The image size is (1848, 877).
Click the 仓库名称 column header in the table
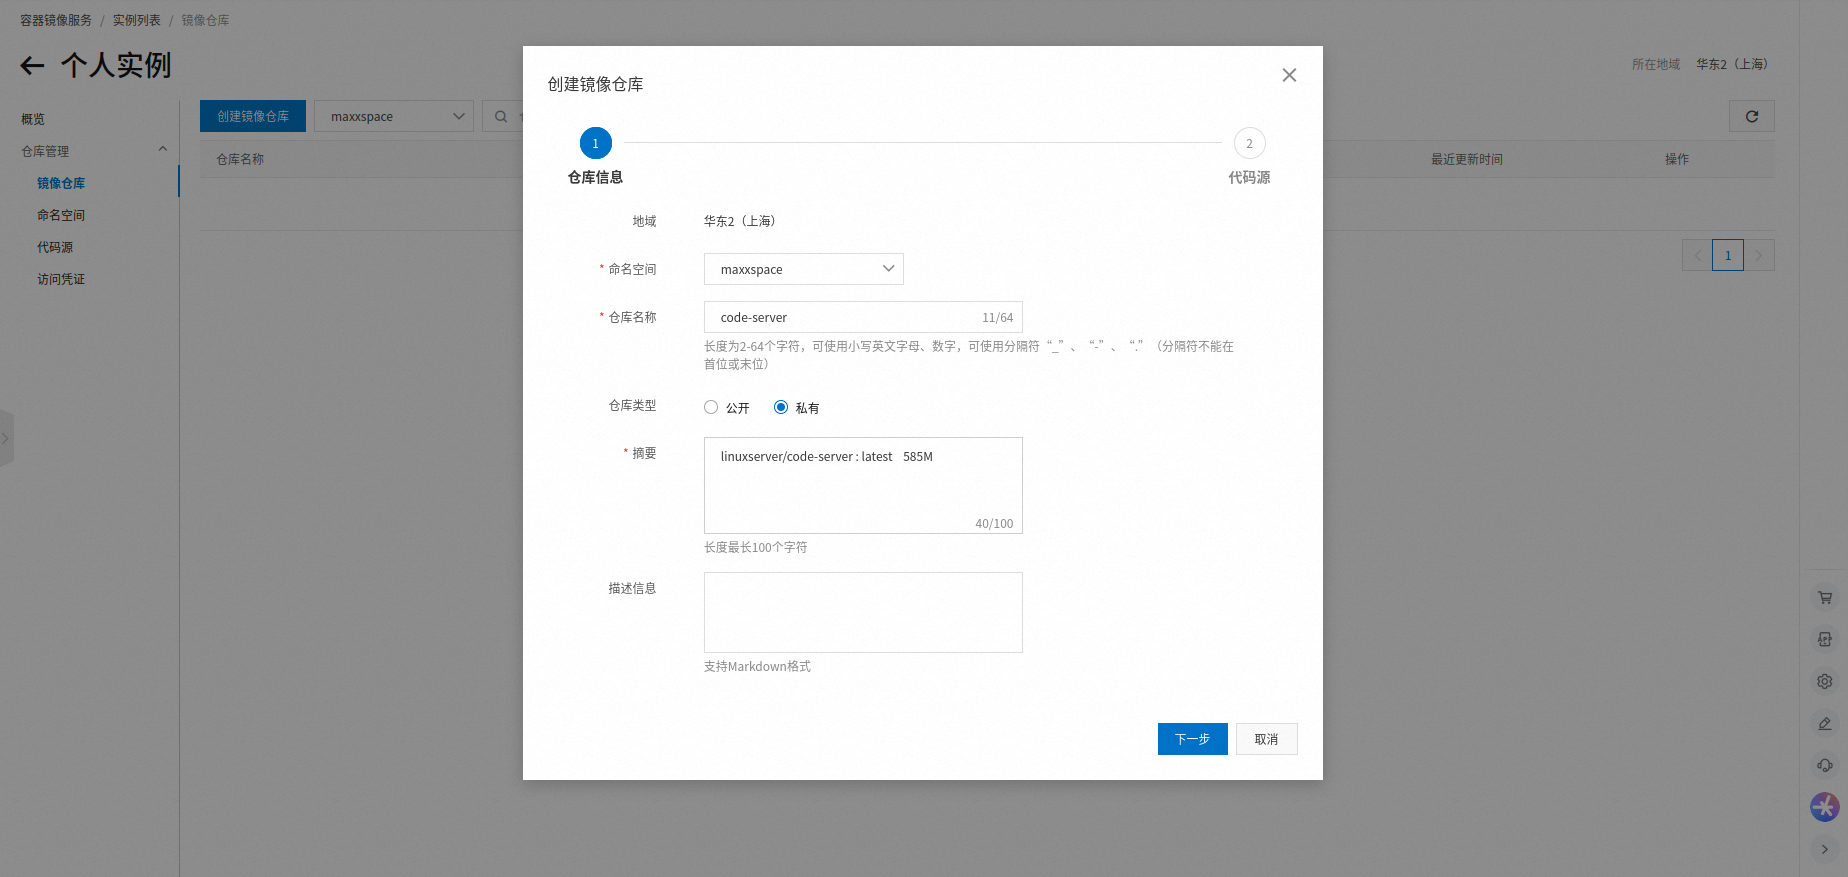coord(240,159)
